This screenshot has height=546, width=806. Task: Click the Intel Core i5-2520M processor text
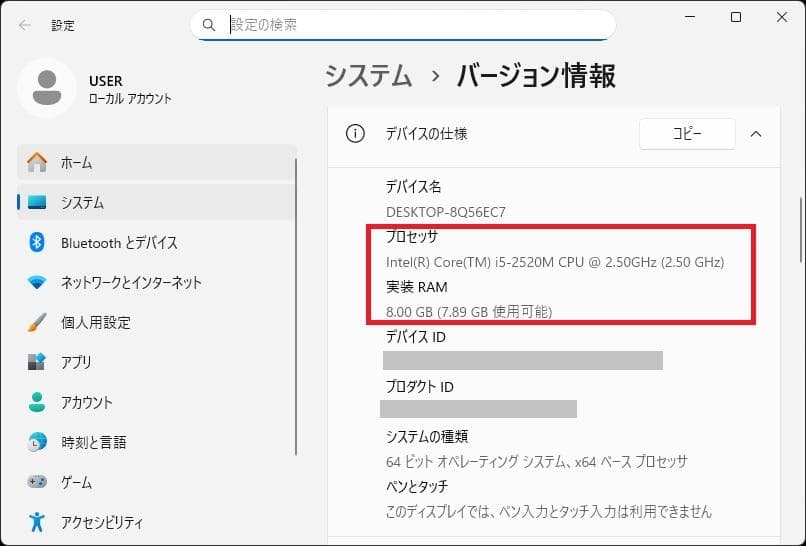(x=555, y=262)
